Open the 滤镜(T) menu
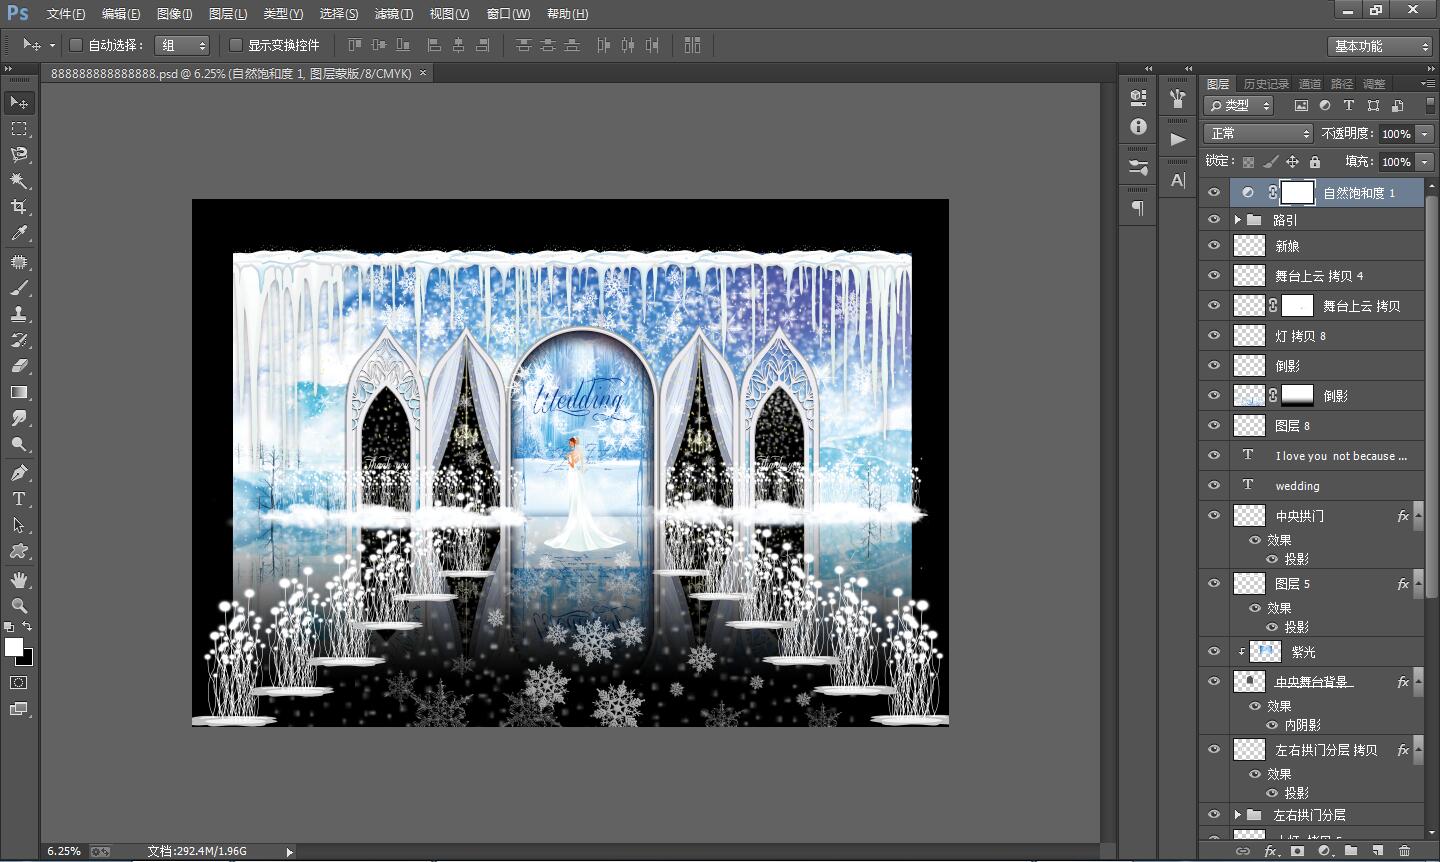Image resolution: width=1440 pixels, height=862 pixels. pos(393,14)
